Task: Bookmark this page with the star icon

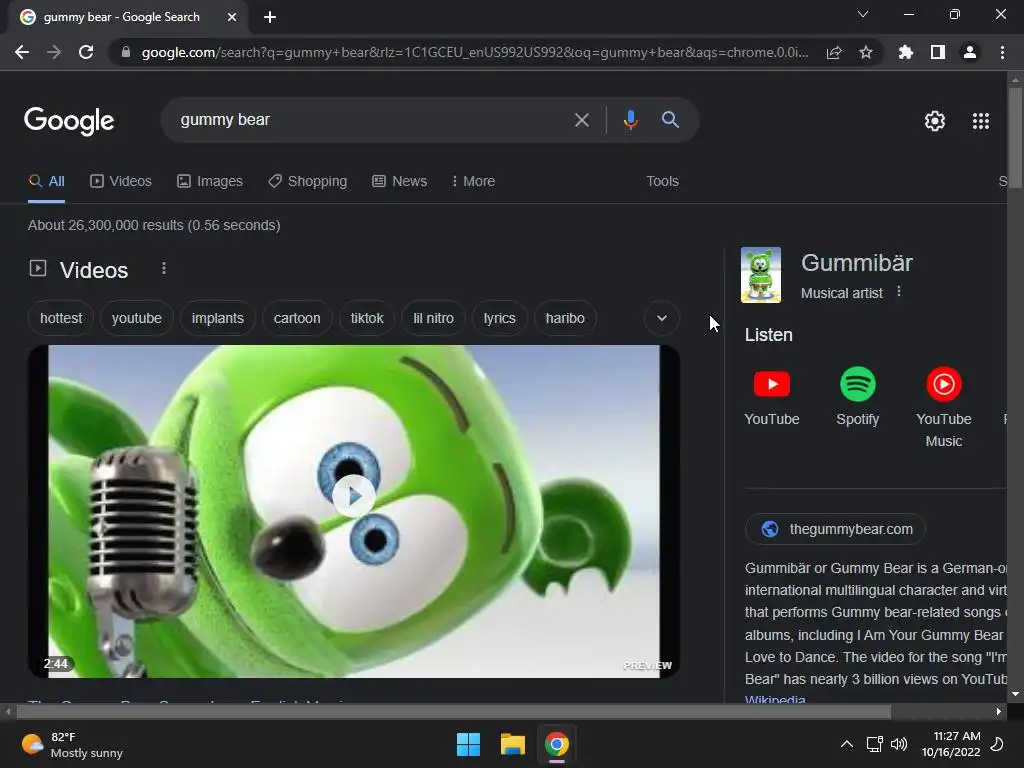Action: [x=866, y=52]
